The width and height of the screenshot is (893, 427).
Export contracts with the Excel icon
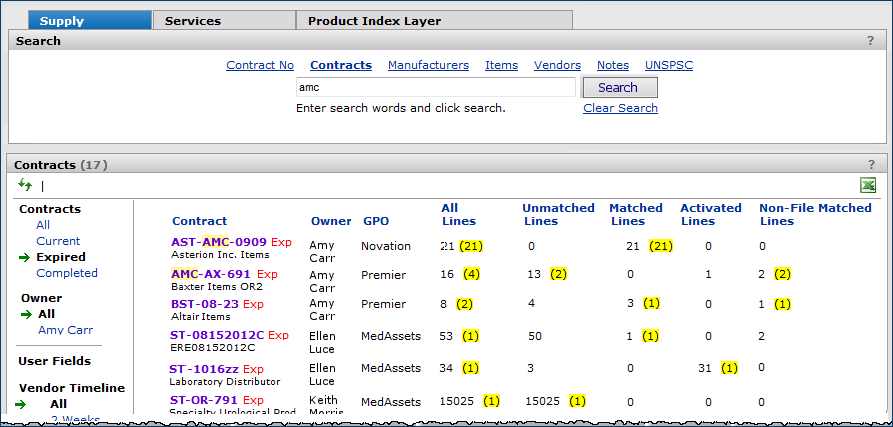tap(868, 185)
